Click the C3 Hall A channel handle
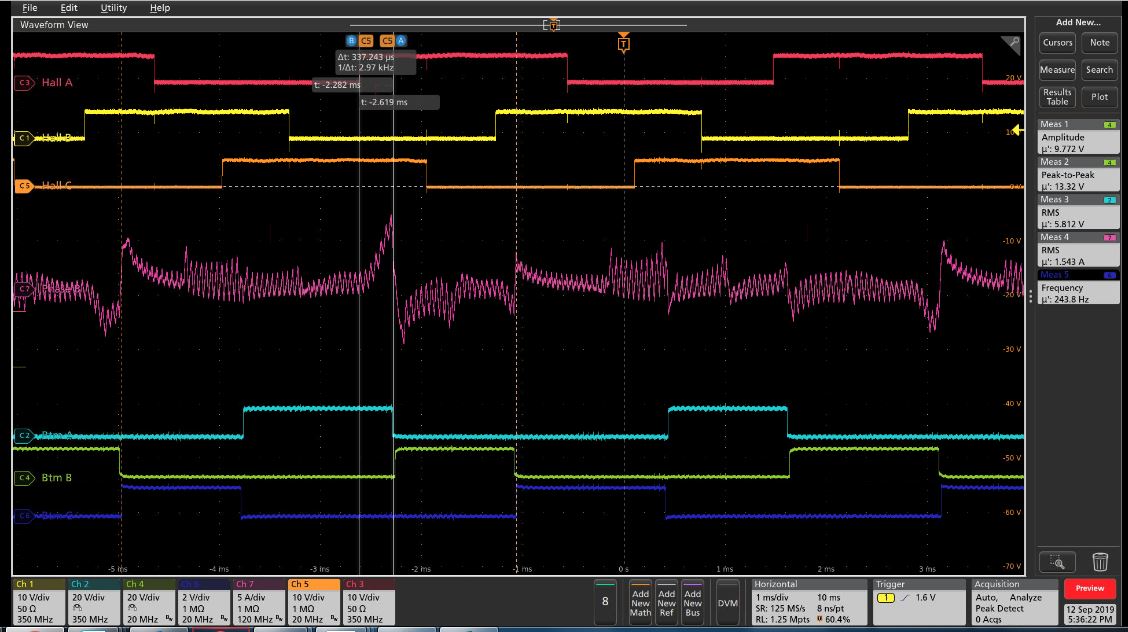Image resolution: width=1128 pixels, height=632 pixels. click(x=24, y=83)
